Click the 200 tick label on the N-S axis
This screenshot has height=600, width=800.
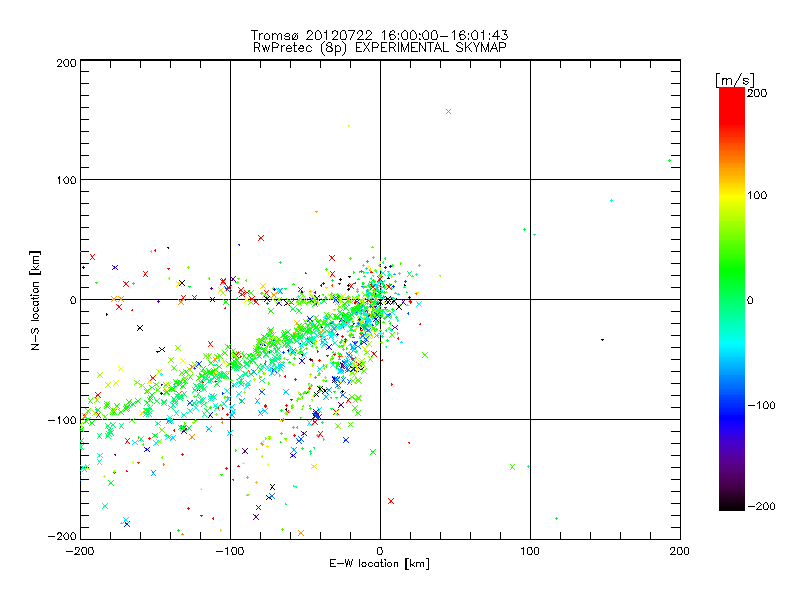pos(66,63)
